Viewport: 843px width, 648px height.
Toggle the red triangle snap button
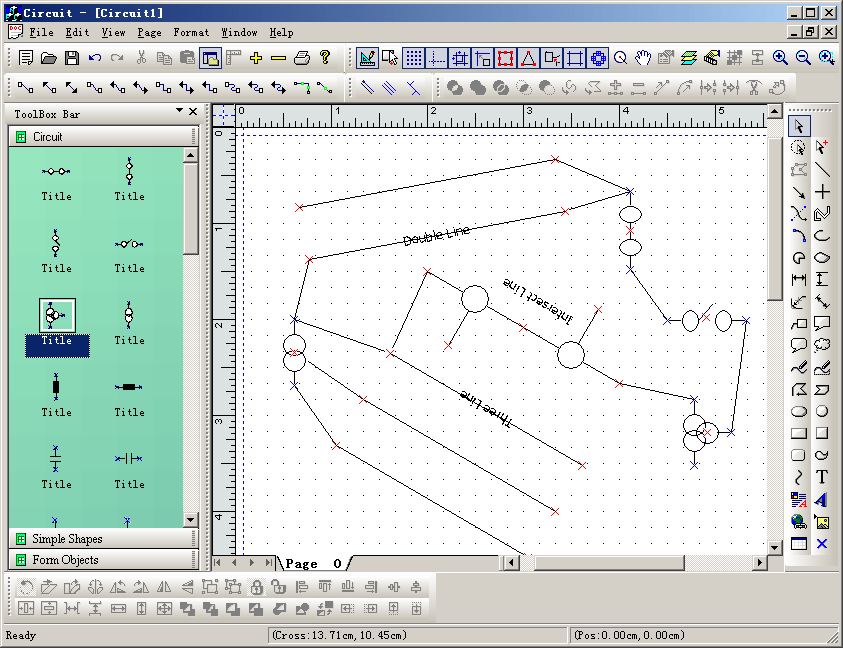click(528, 58)
